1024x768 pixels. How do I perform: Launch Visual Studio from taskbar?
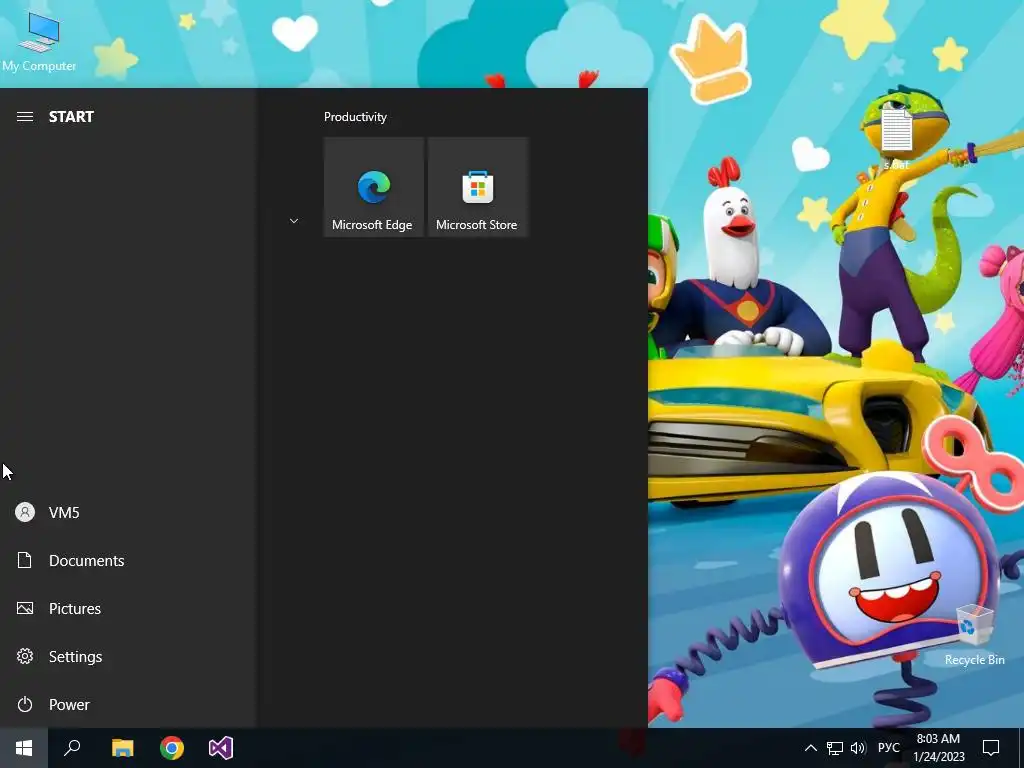[221, 748]
